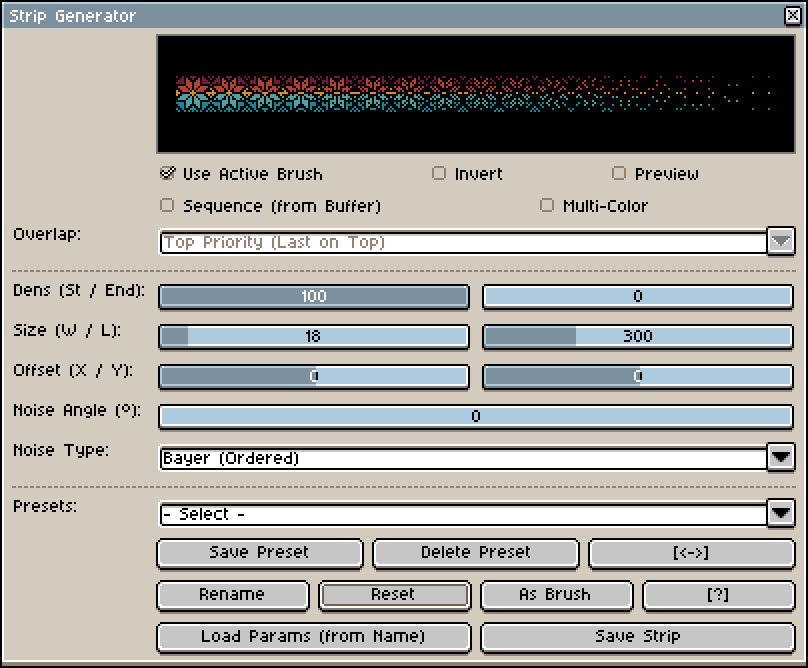Screen dimensions: 808x668
Task: Click the Save Preset button
Action: tap(259, 553)
